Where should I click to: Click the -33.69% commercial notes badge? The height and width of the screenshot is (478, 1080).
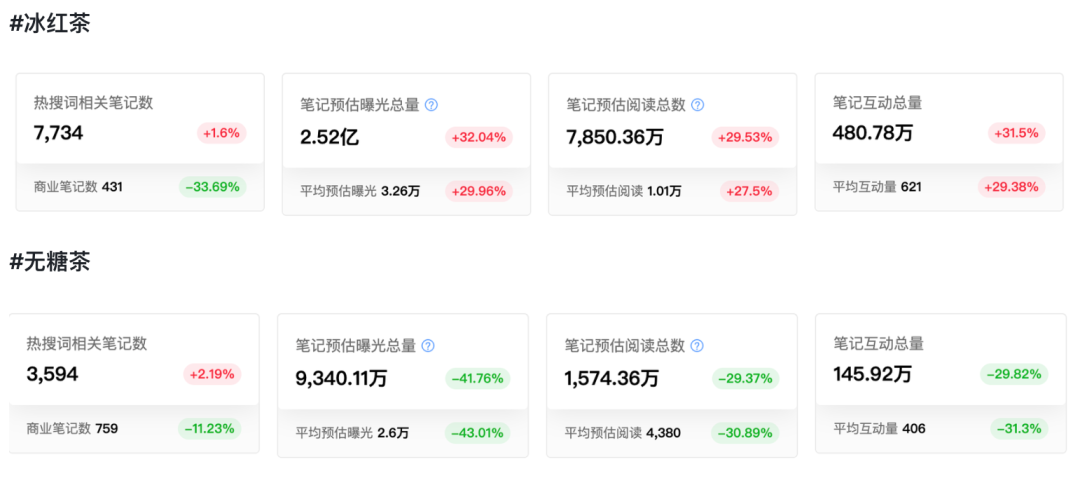point(212,186)
